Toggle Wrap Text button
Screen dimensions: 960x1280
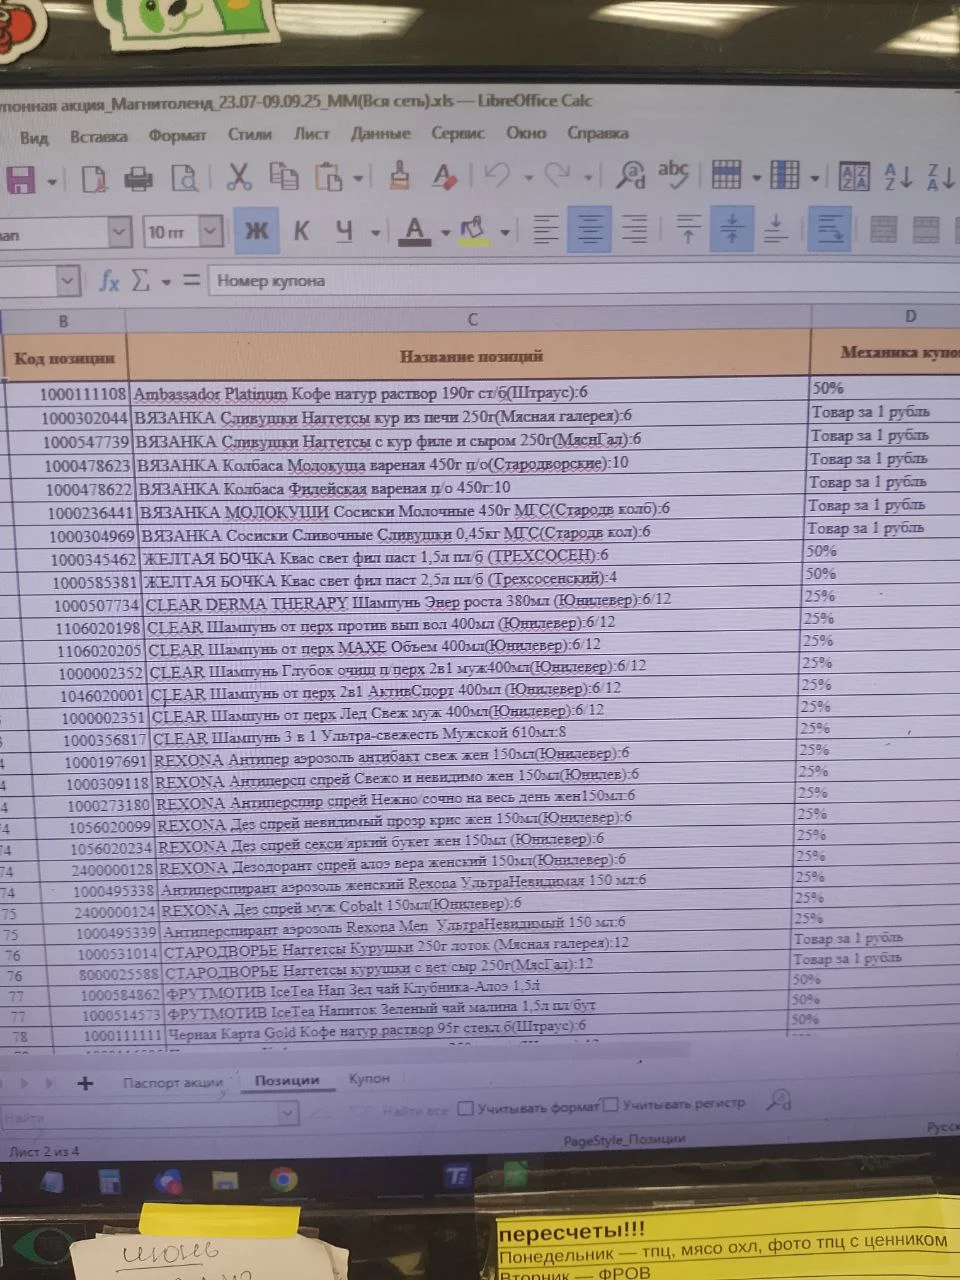pos(830,229)
